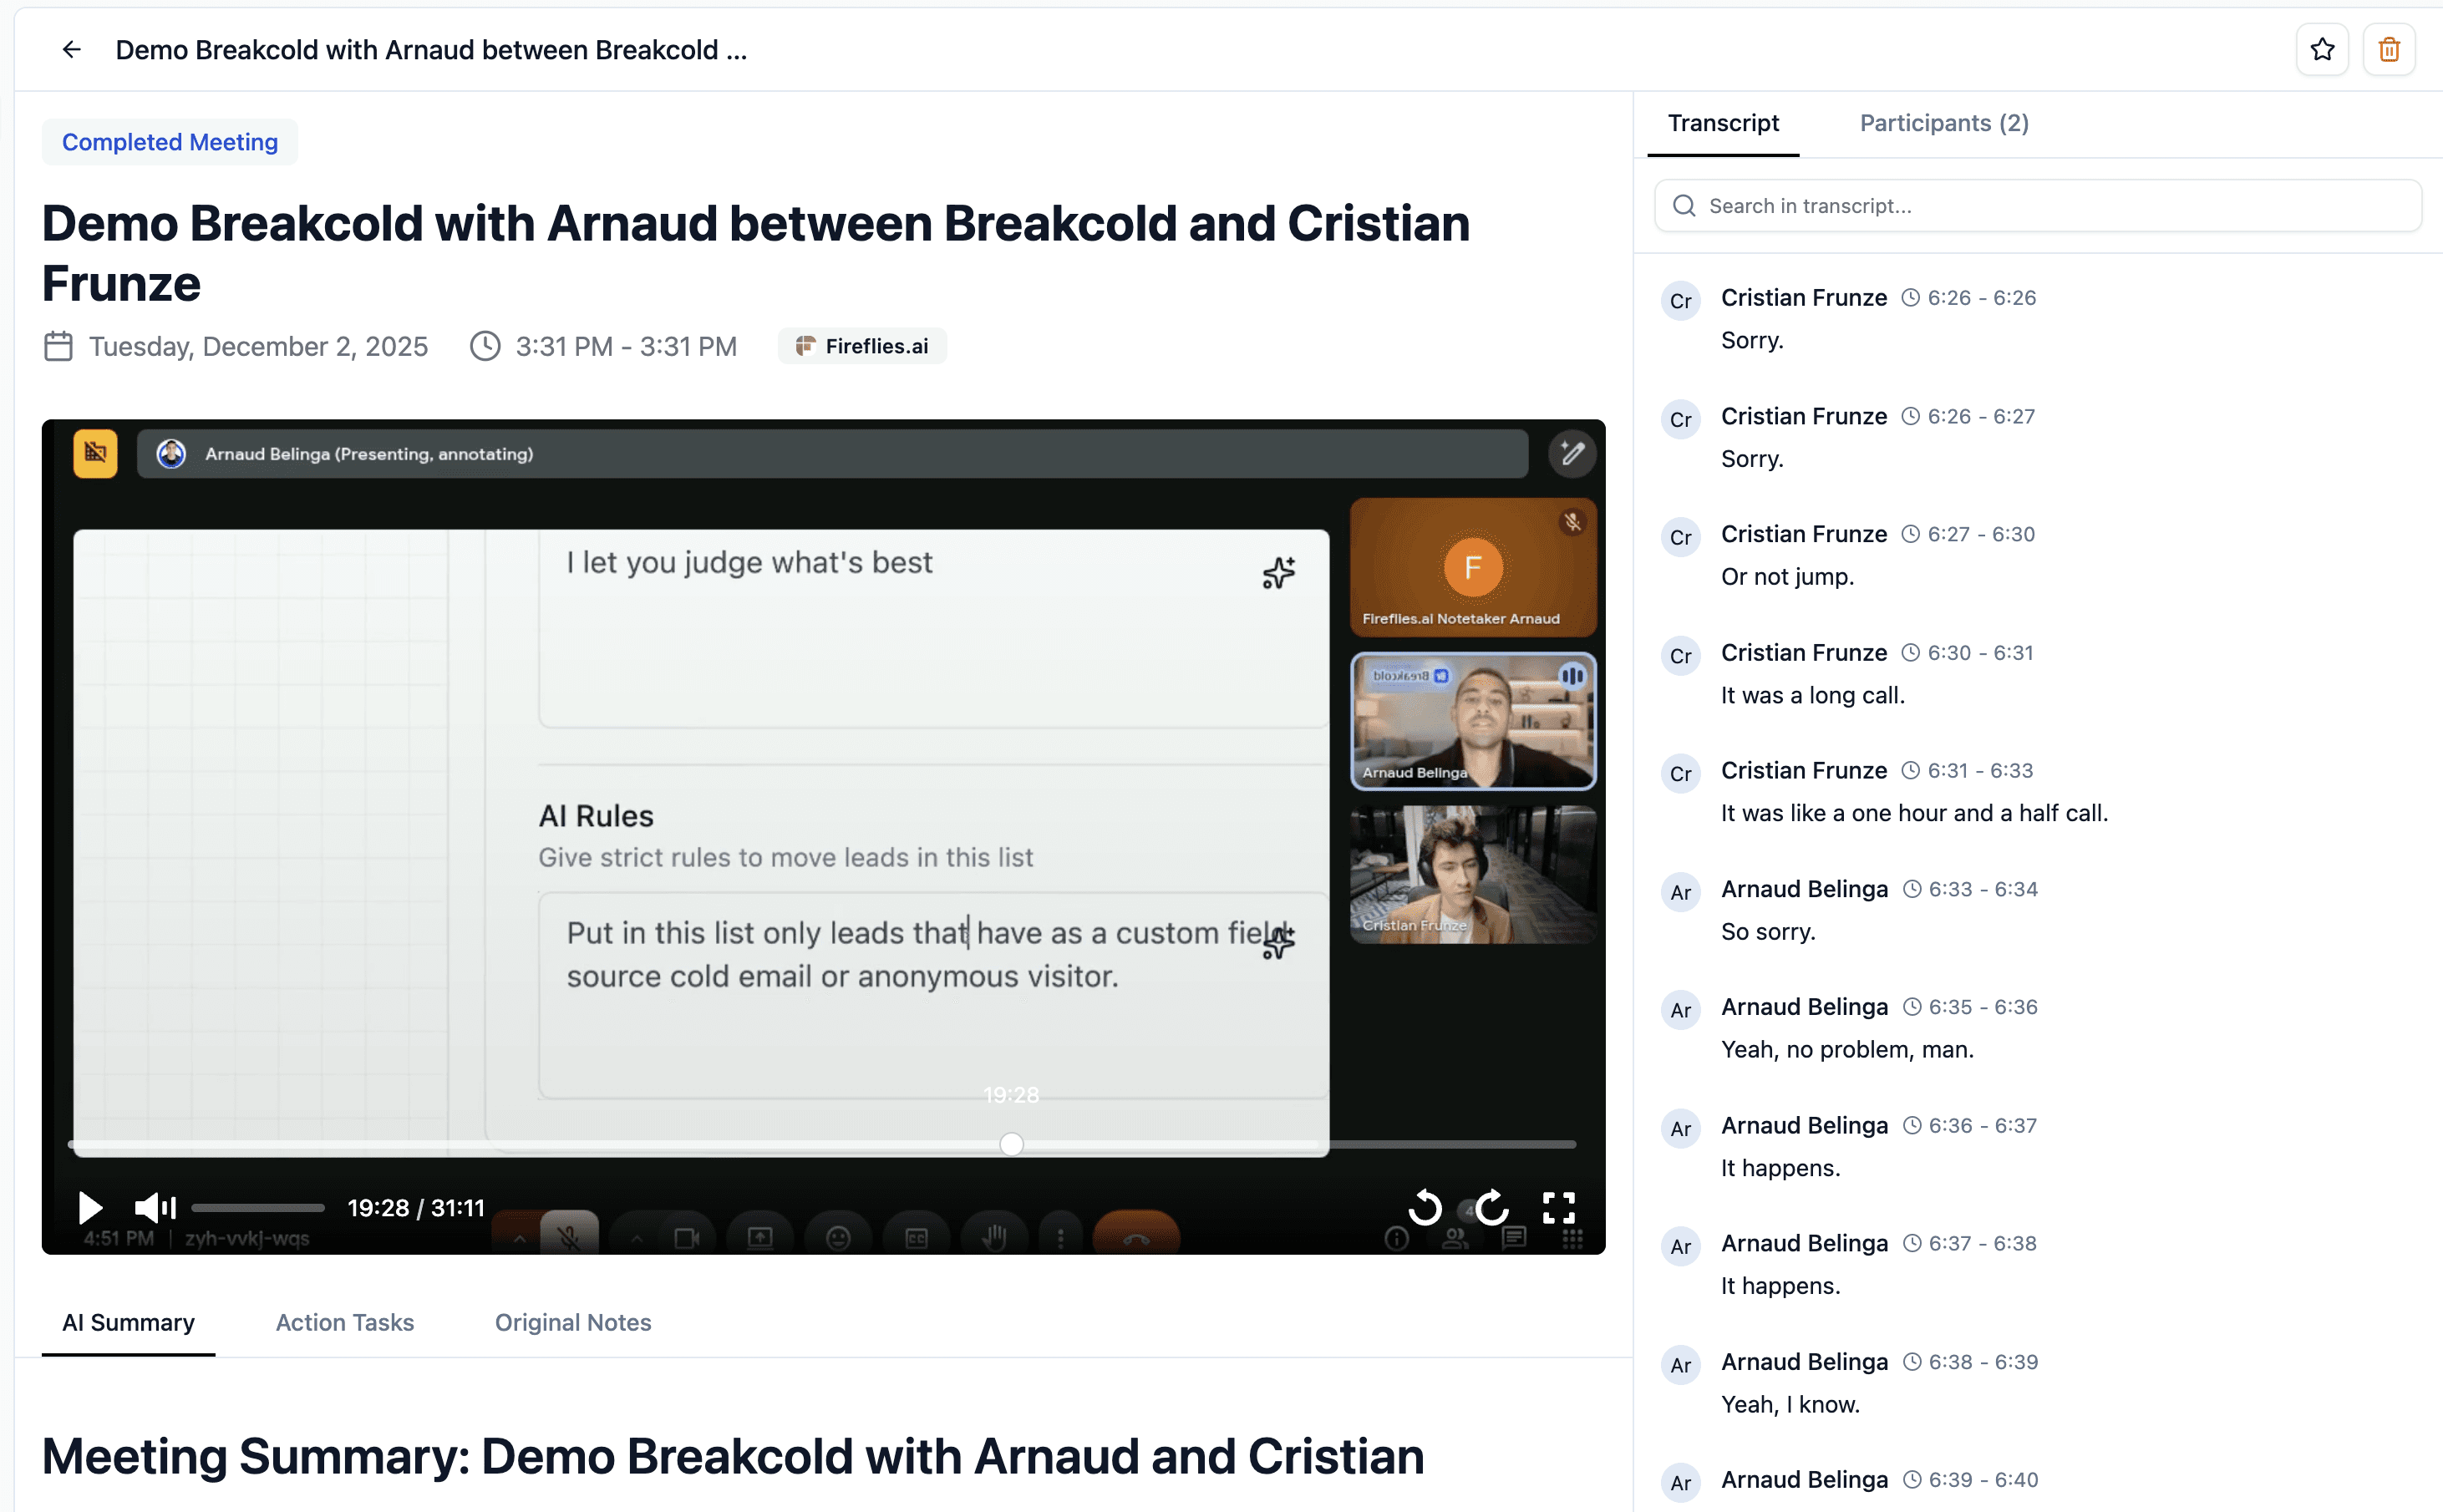The image size is (2443, 1512).
Task: Click the search magnifier icon in transcript
Action: click(1684, 206)
